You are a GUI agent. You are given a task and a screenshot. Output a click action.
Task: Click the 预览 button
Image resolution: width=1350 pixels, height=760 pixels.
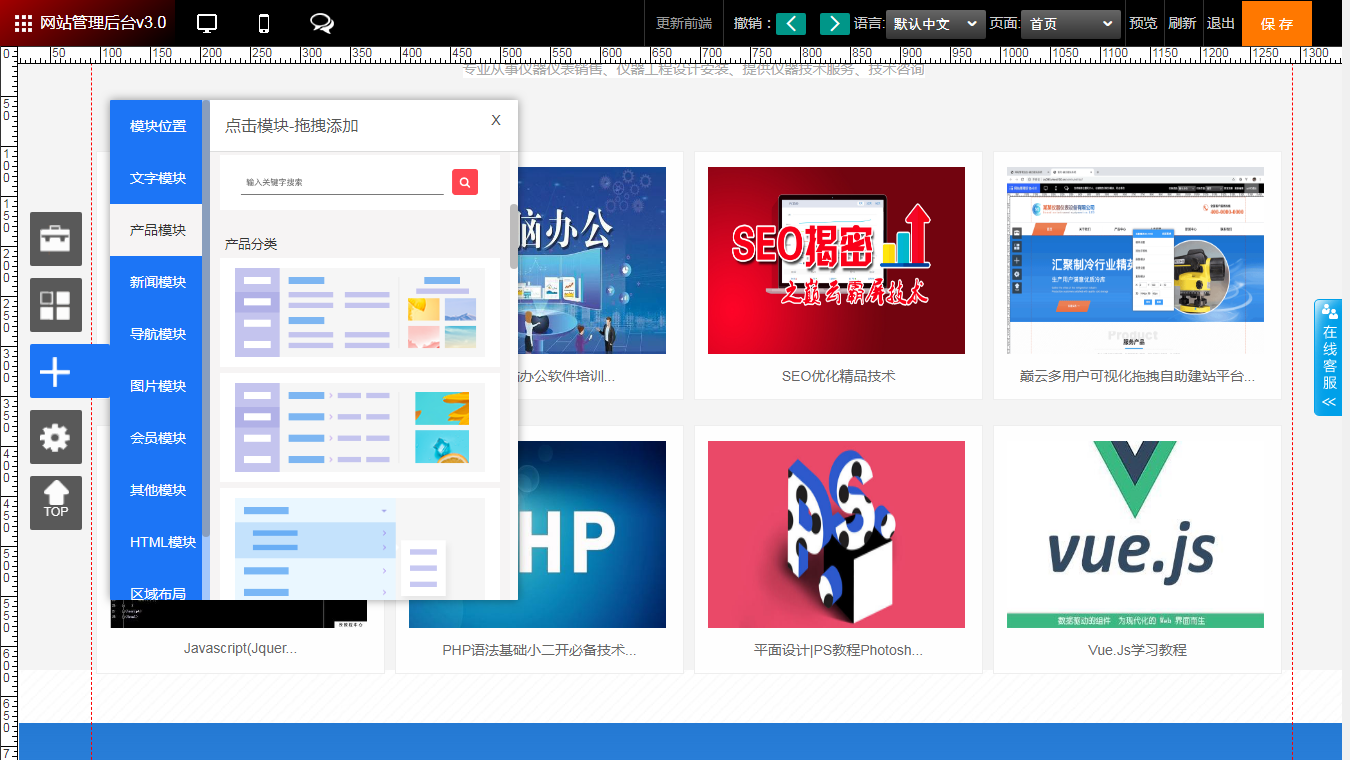[x=1143, y=22]
